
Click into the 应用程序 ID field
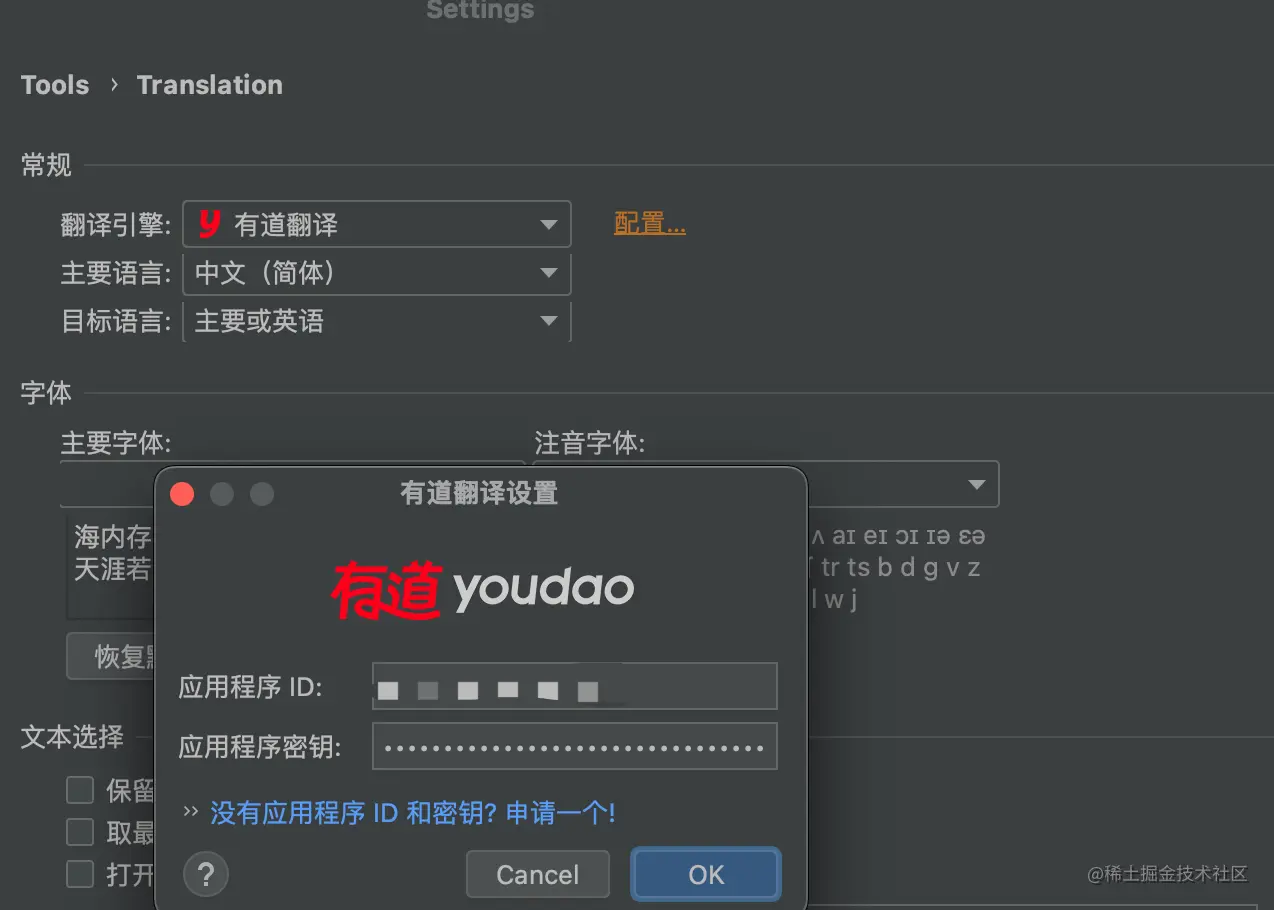pos(574,686)
